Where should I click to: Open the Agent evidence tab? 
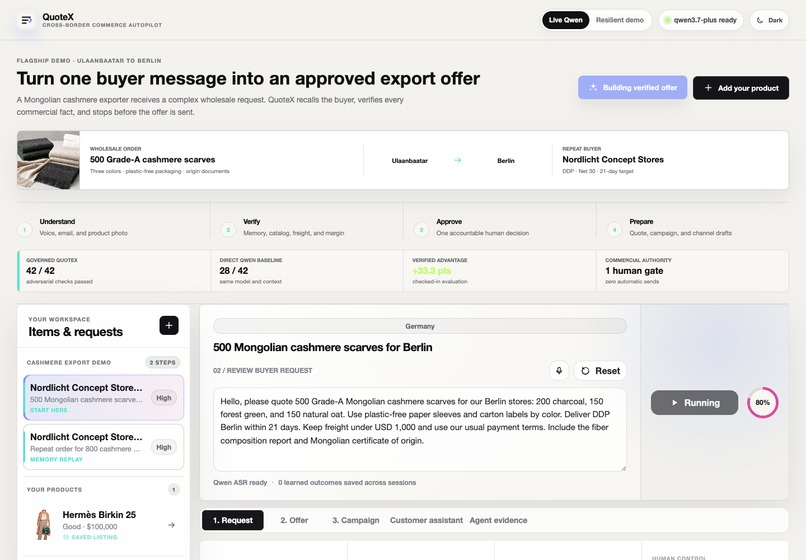coord(499,520)
